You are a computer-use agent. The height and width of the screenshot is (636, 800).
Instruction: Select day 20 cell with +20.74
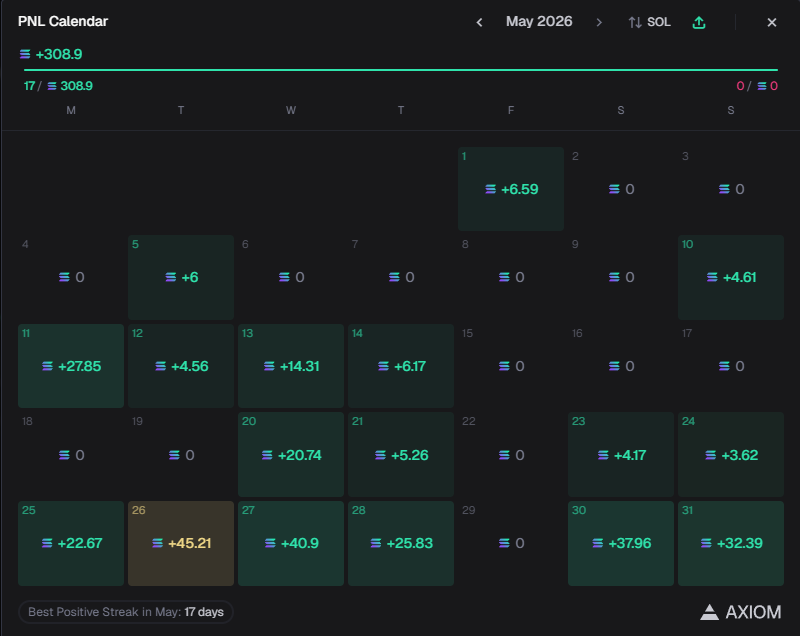click(291, 454)
